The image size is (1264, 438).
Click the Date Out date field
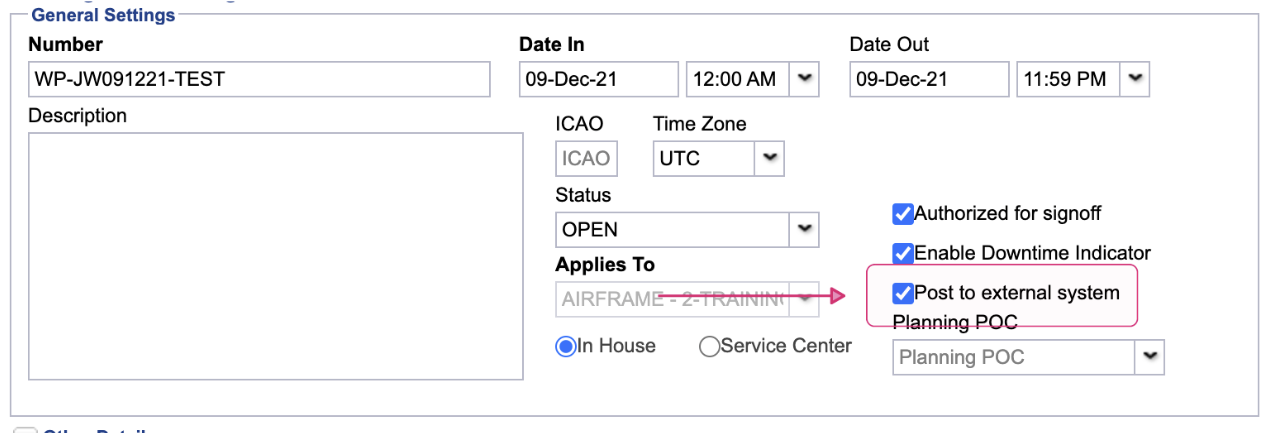coord(929,79)
